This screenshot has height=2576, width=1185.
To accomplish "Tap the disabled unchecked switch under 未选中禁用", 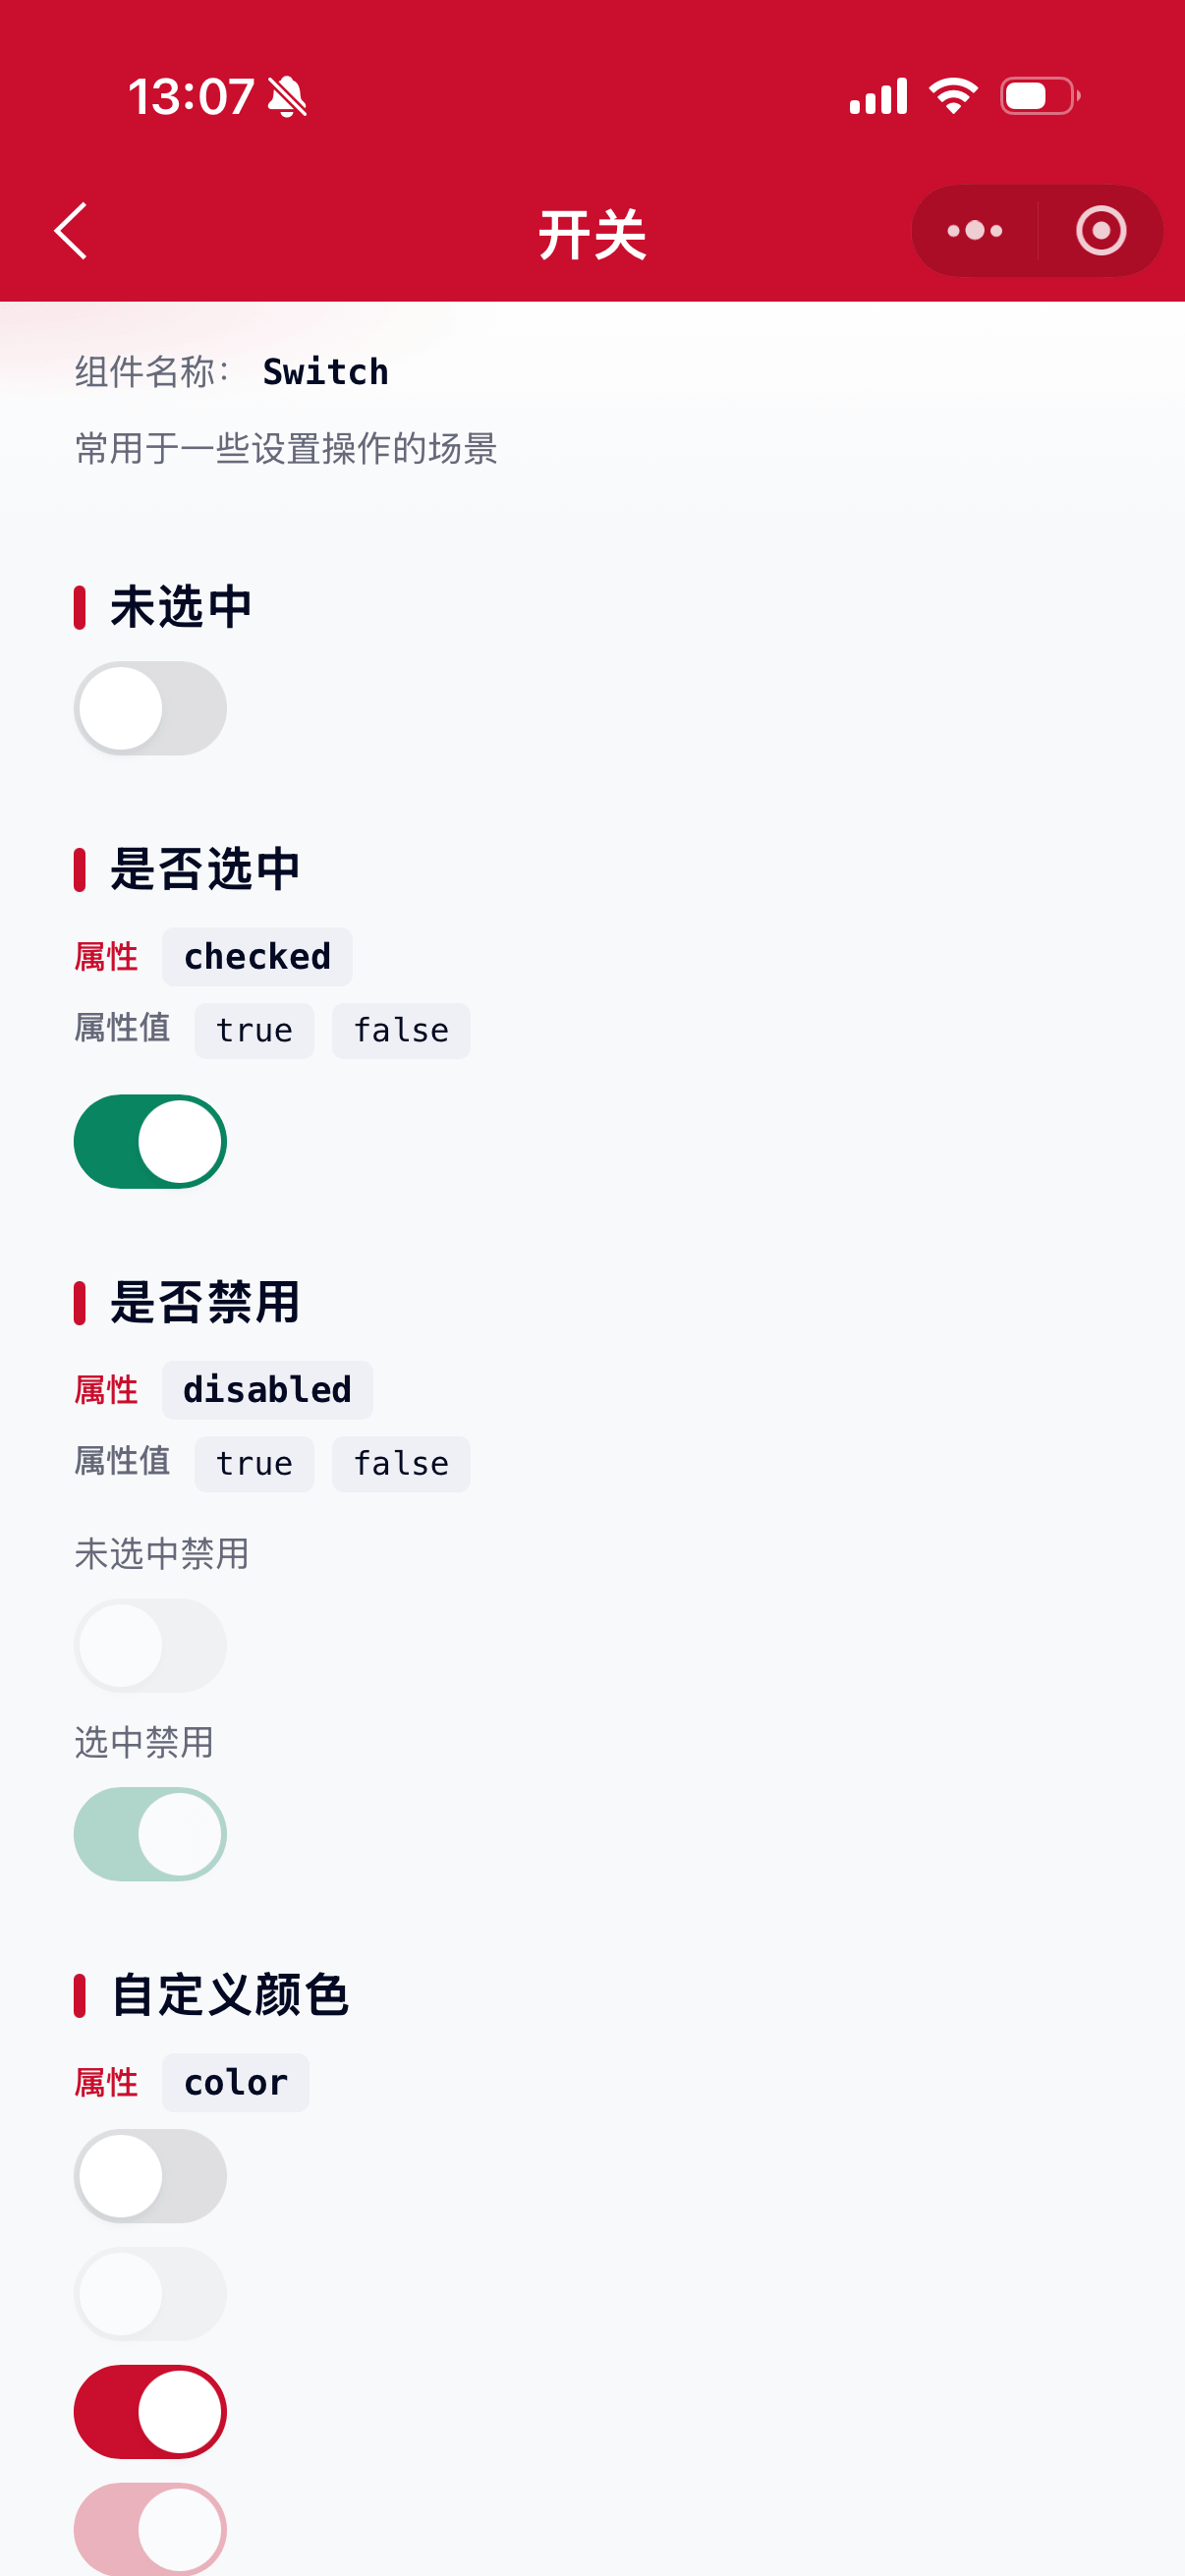I will [150, 1645].
